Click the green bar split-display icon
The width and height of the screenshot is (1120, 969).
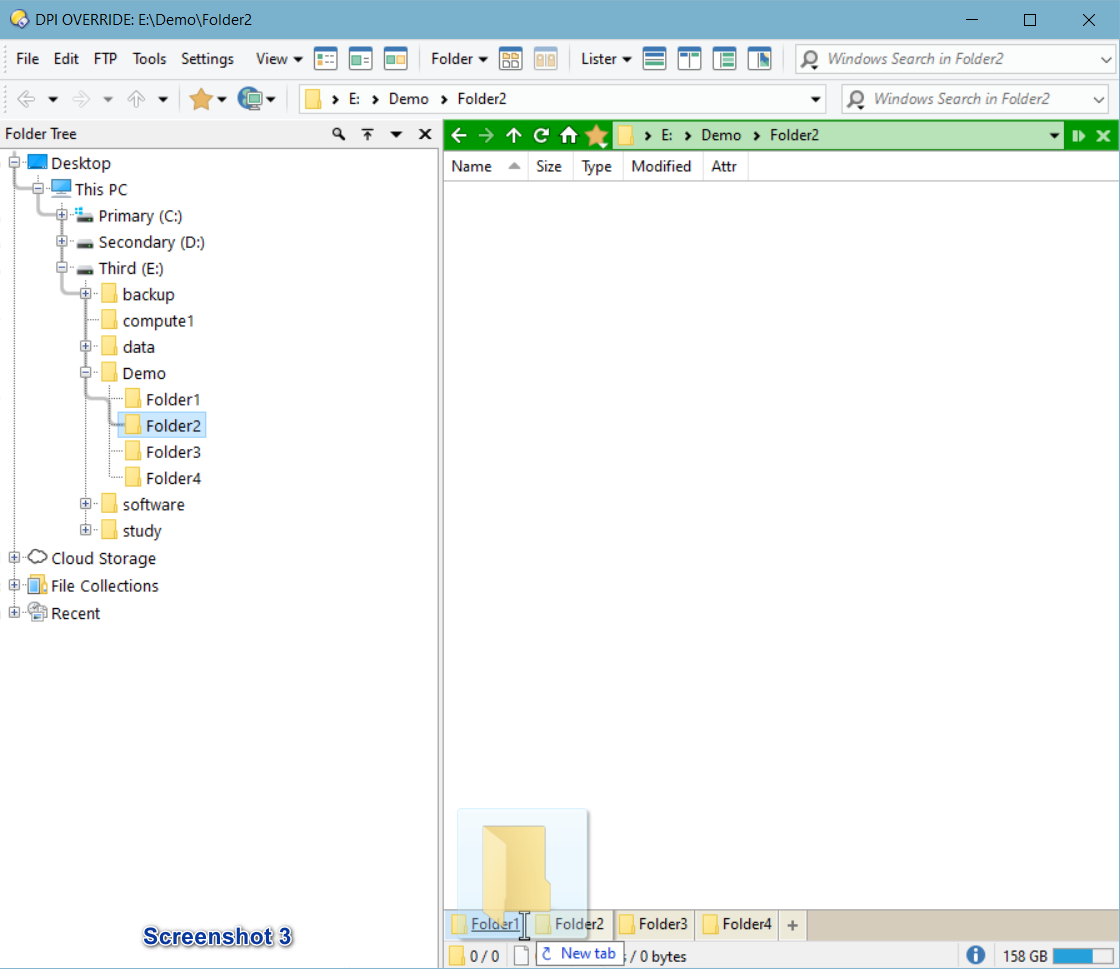(x=1078, y=135)
